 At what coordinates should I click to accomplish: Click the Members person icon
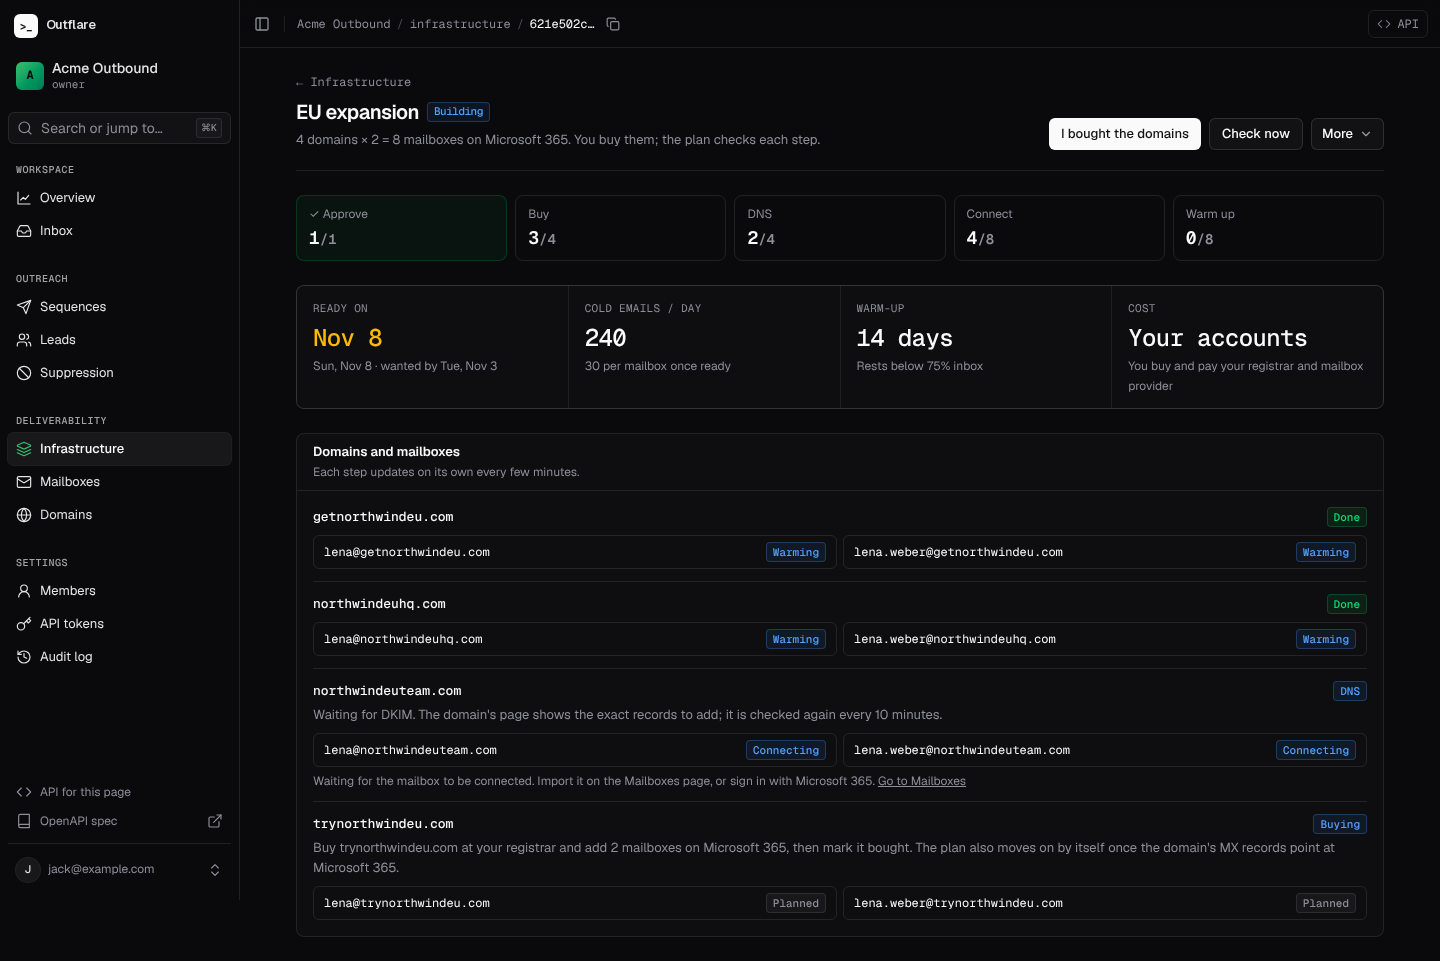coord(24,591)
